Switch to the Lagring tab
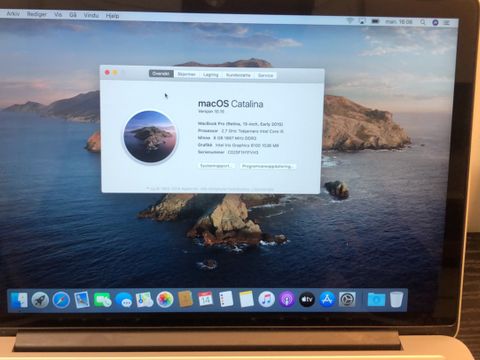Viewport: 480px width, 360px height. (211, 75)
